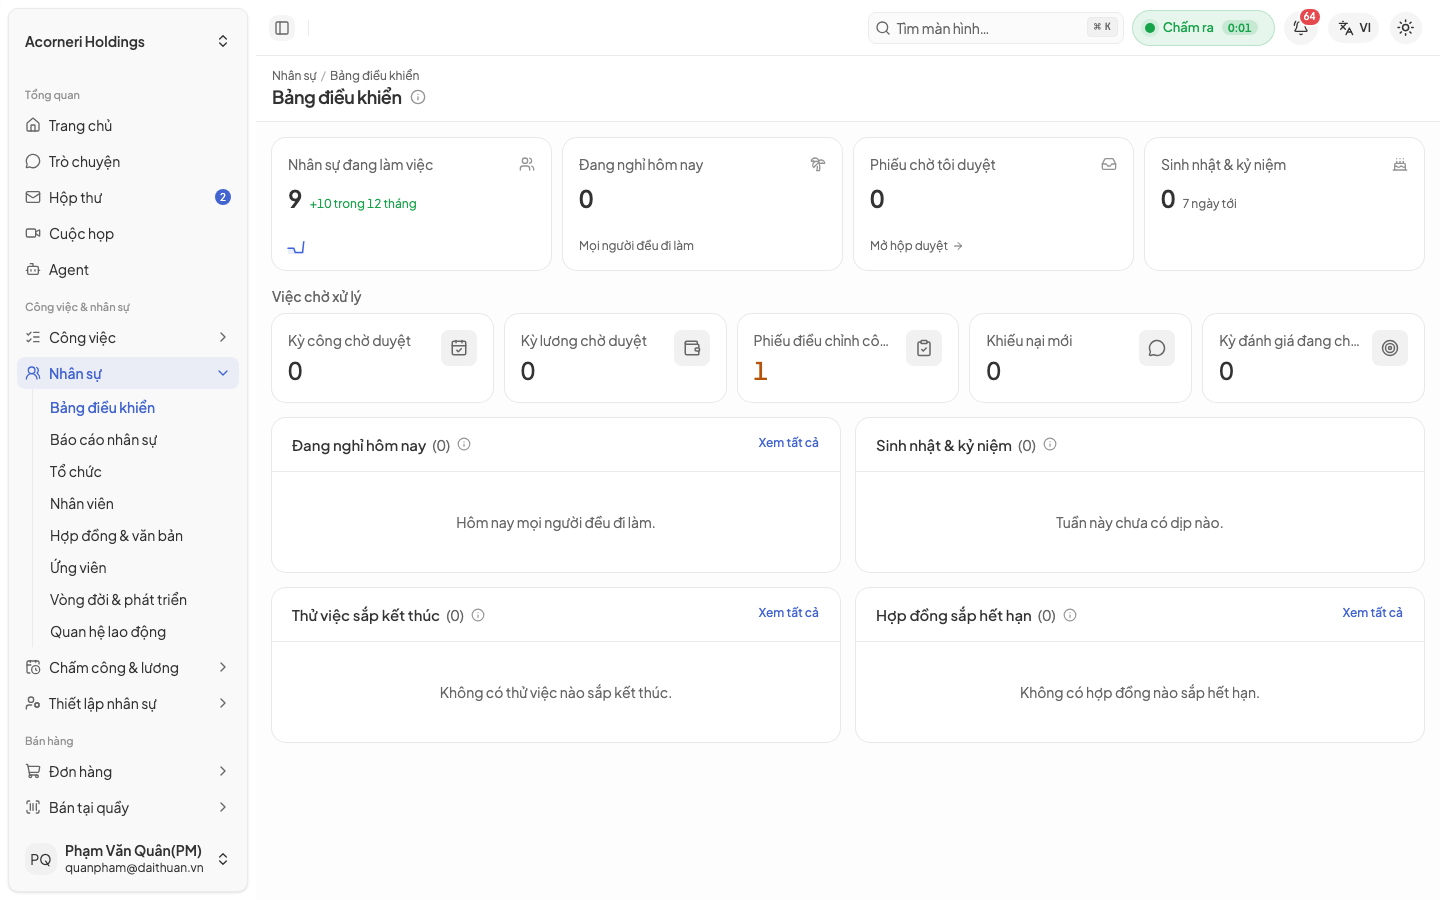
Task: Open Cuộc họp in the sidebar
Action: 128,233
